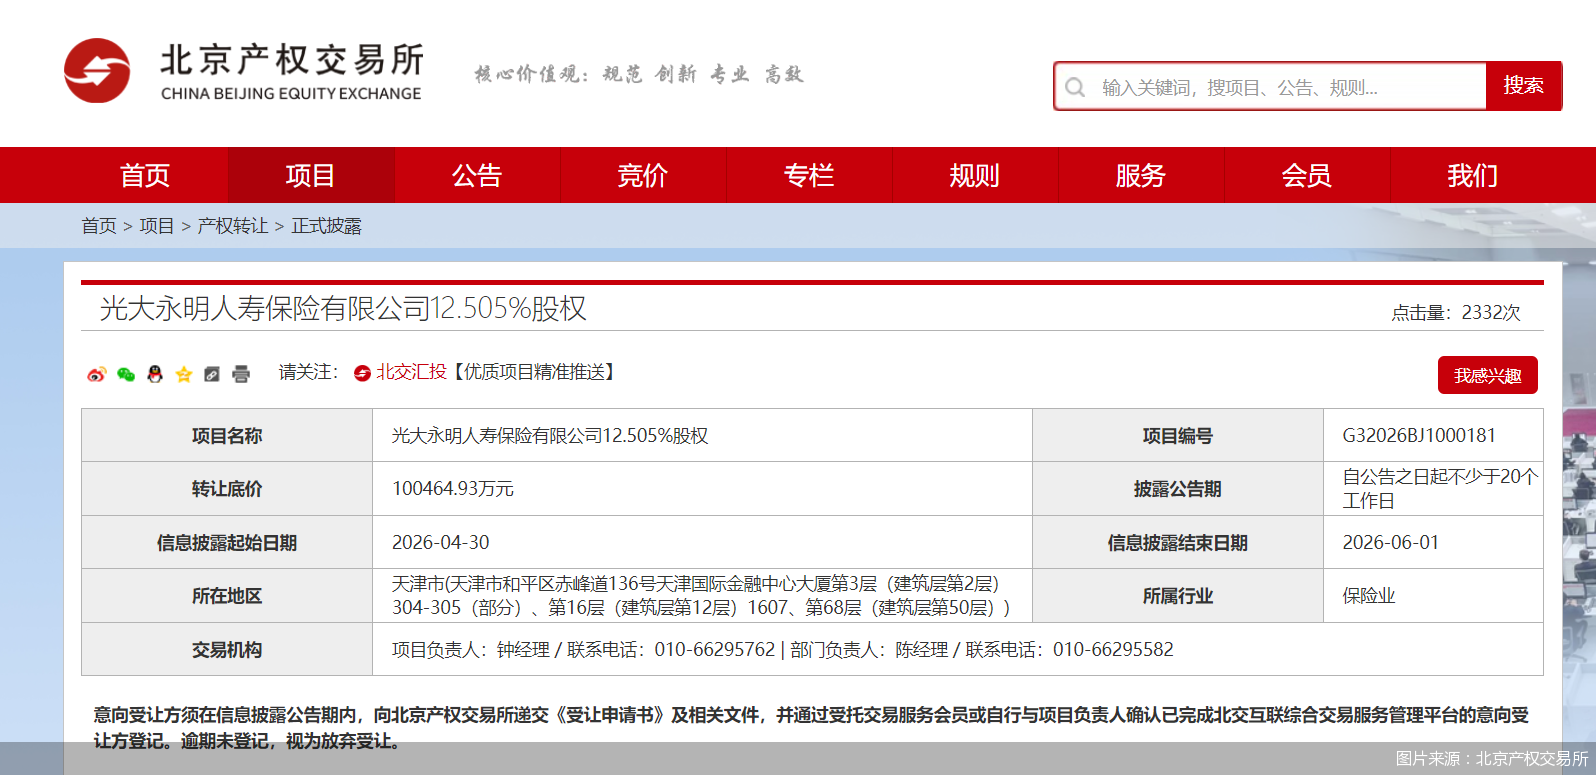Click the 所属行业 label cell
1596x775 pixels.
pos(1178,596)
